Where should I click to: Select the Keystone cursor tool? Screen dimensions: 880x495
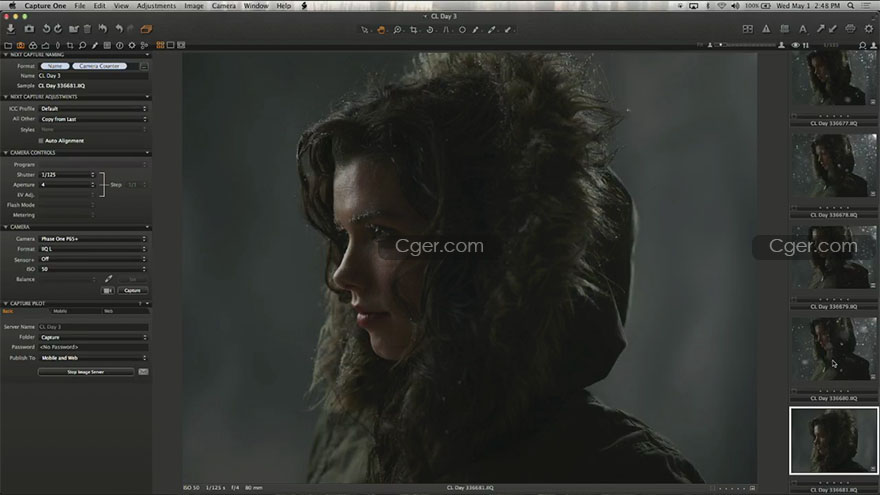click(446, 30)
